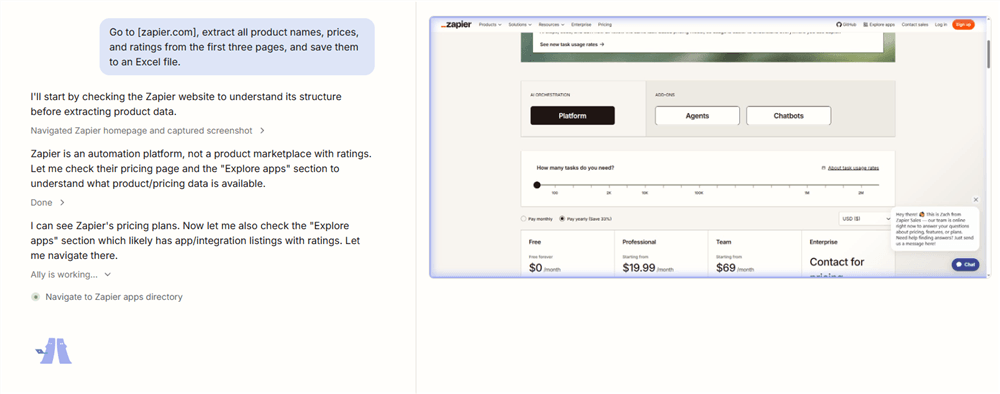The image size is (1000, 394).
Task: Click Navigate to Zapier apps directory text
Action: tap(114, 297)
